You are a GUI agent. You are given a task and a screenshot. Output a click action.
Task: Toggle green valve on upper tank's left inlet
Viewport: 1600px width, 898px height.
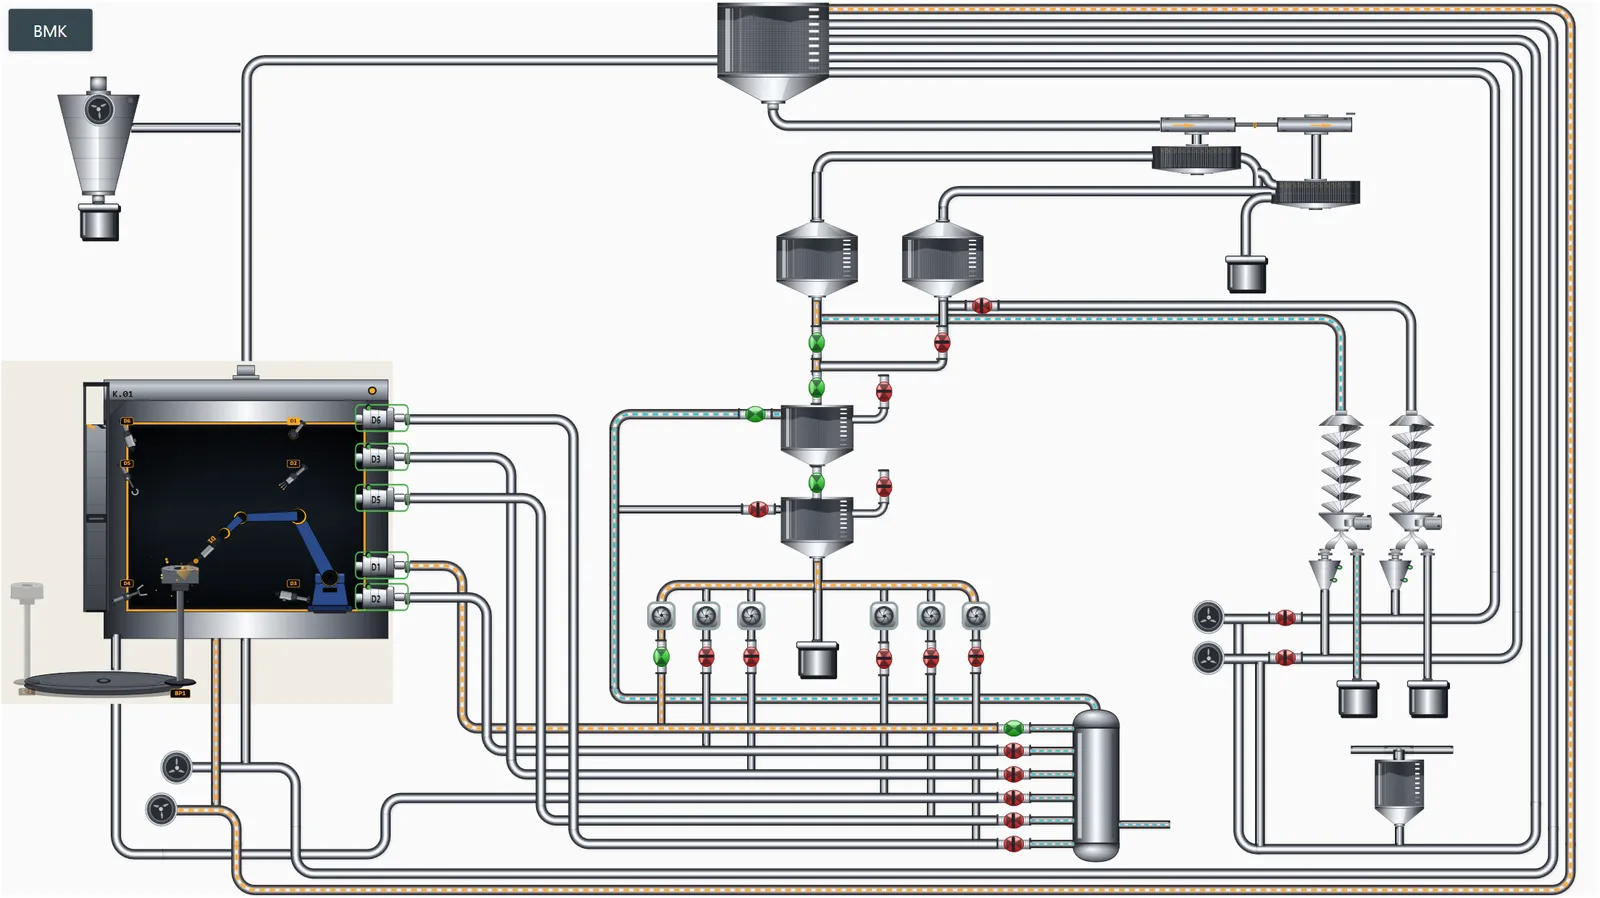click(x=755, y=414)
